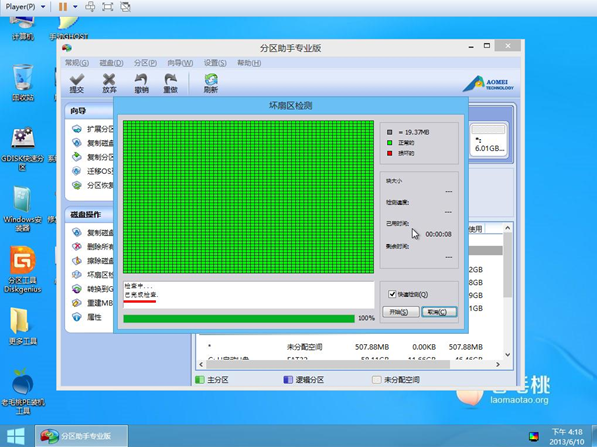
Task: Click the 6.01GB disk thumbnail
Action: click(x=488, y=139)
